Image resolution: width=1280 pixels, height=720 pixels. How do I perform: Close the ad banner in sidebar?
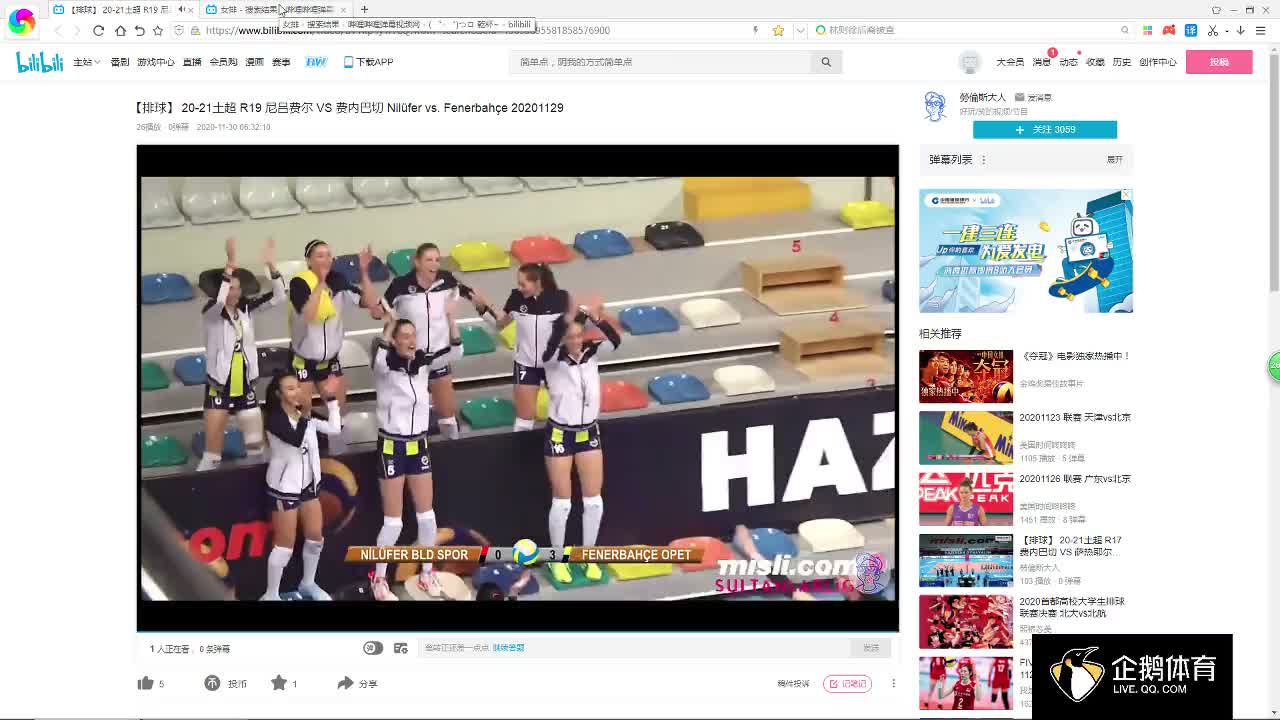1126,194
